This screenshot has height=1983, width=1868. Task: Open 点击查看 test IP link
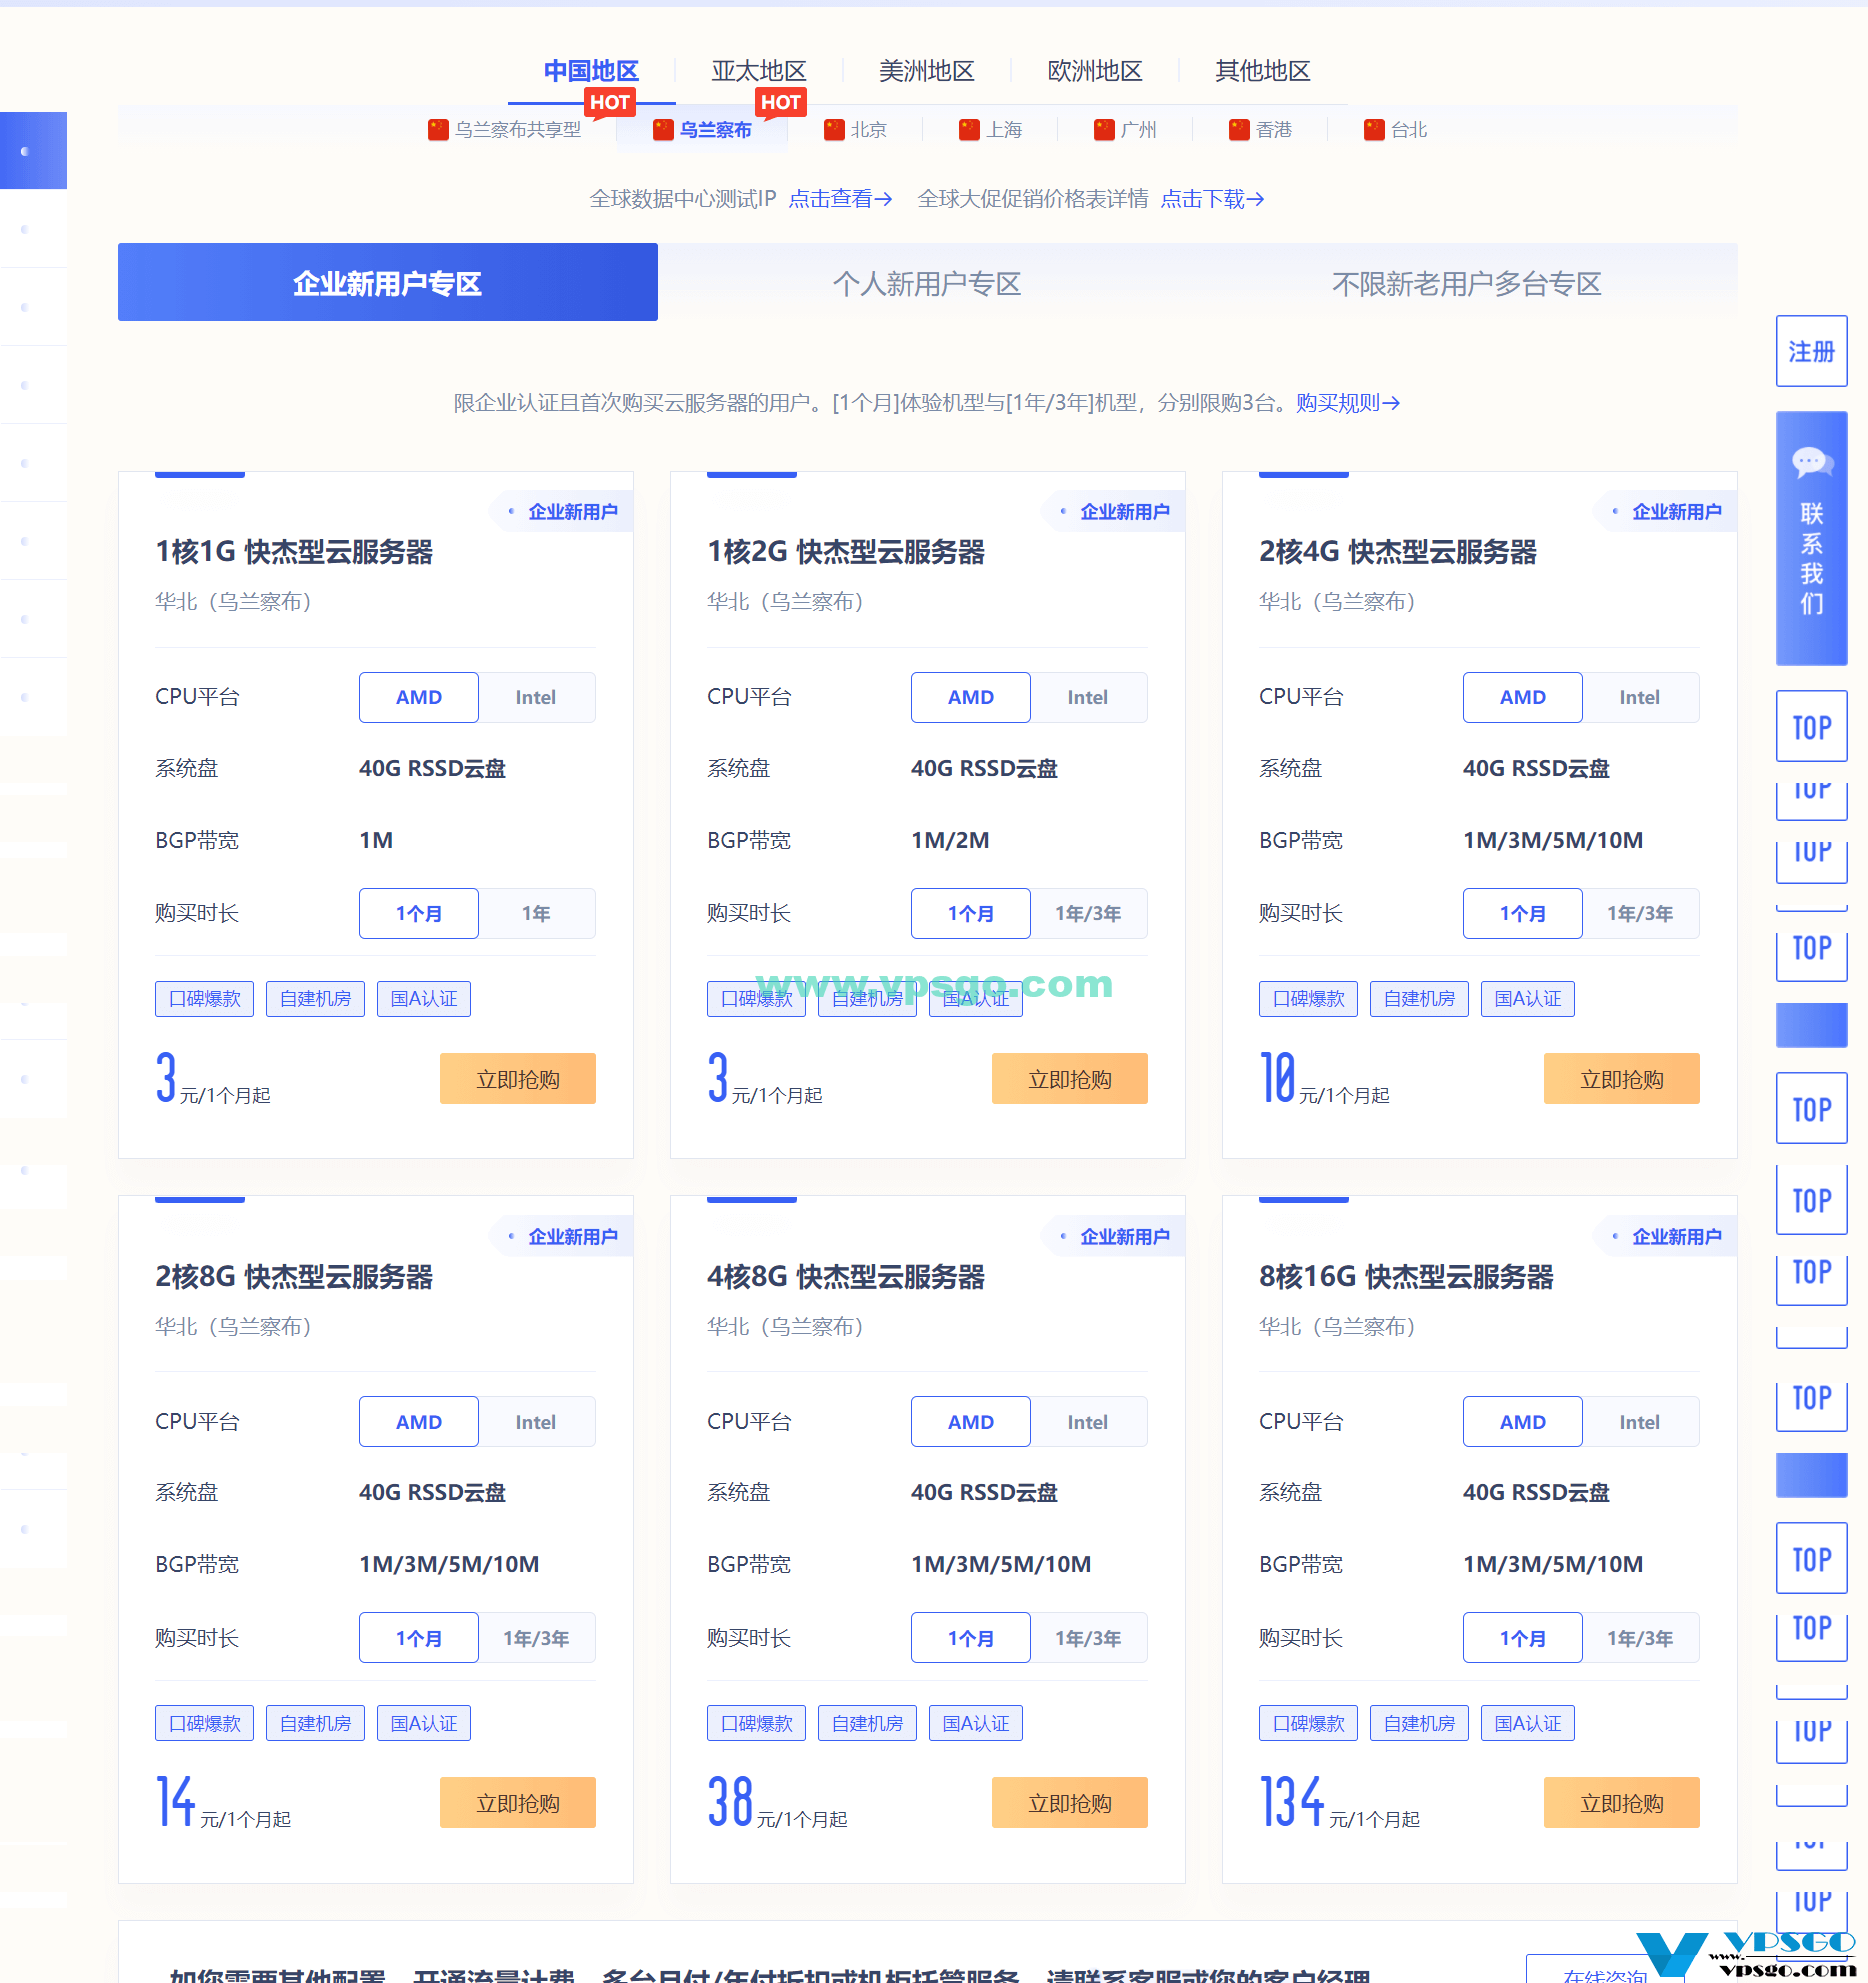pyautogui.click(x=840, y=199)
